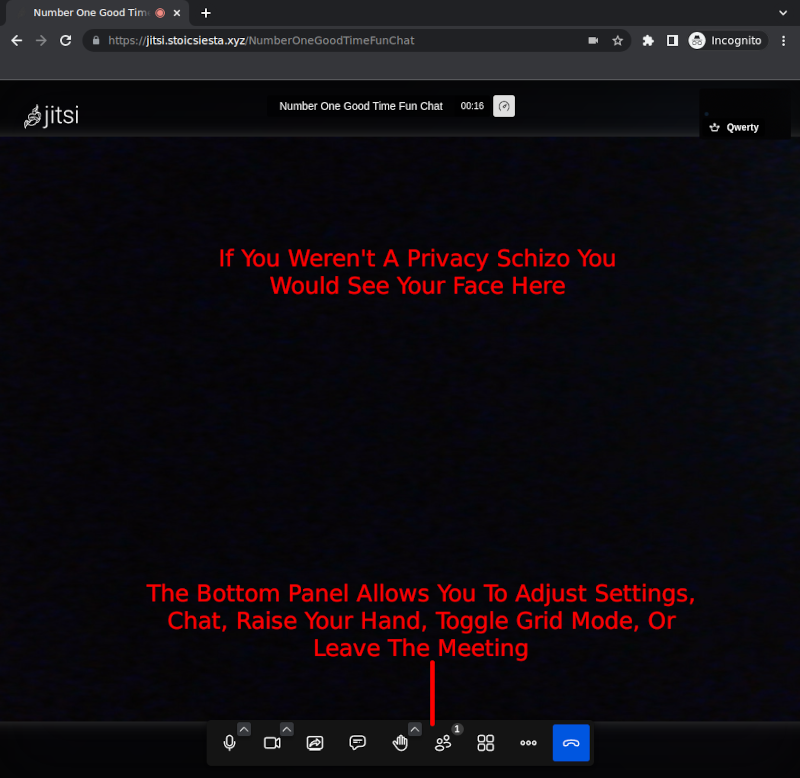Open the participants pane
This screenshot has width=800, height=778.
pyautogui.click(x=443, y=743)
